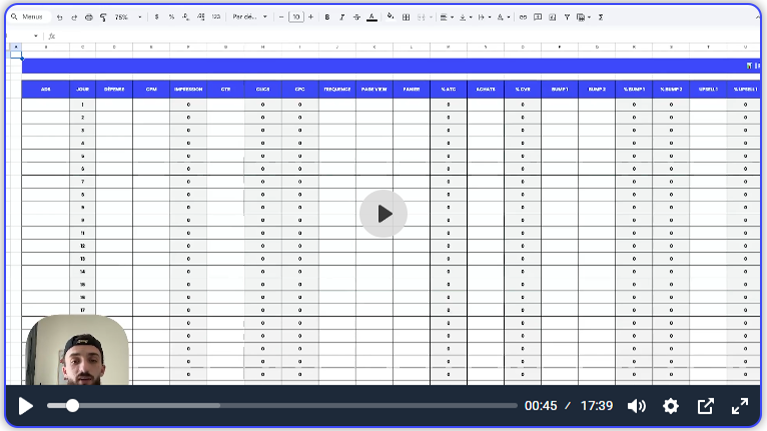Open the 123 more number formats menu
This screenshot has width=767, height=431.
click(x=216, y=17)
